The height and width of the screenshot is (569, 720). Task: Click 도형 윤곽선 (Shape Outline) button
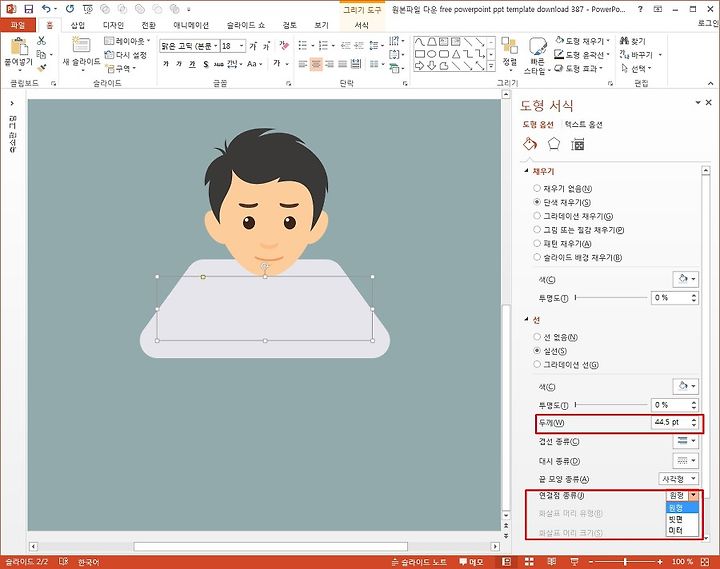click(x=583, y=55)
